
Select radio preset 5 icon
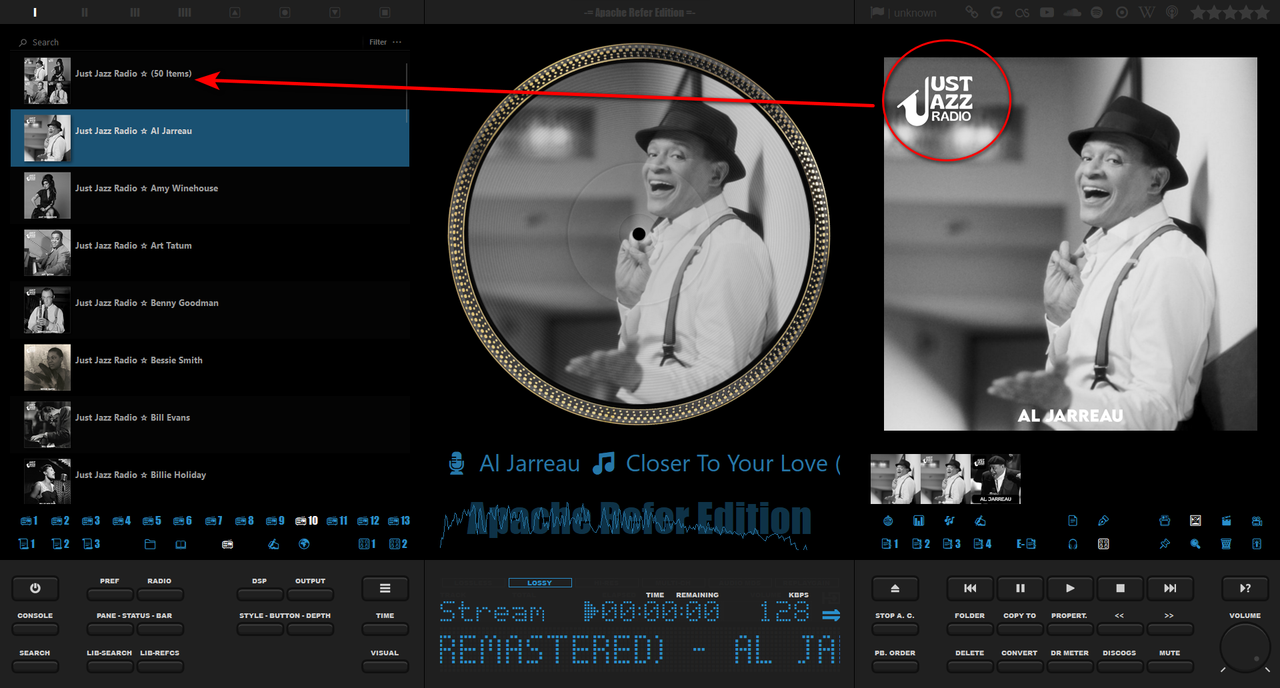[x=152, y=521]
